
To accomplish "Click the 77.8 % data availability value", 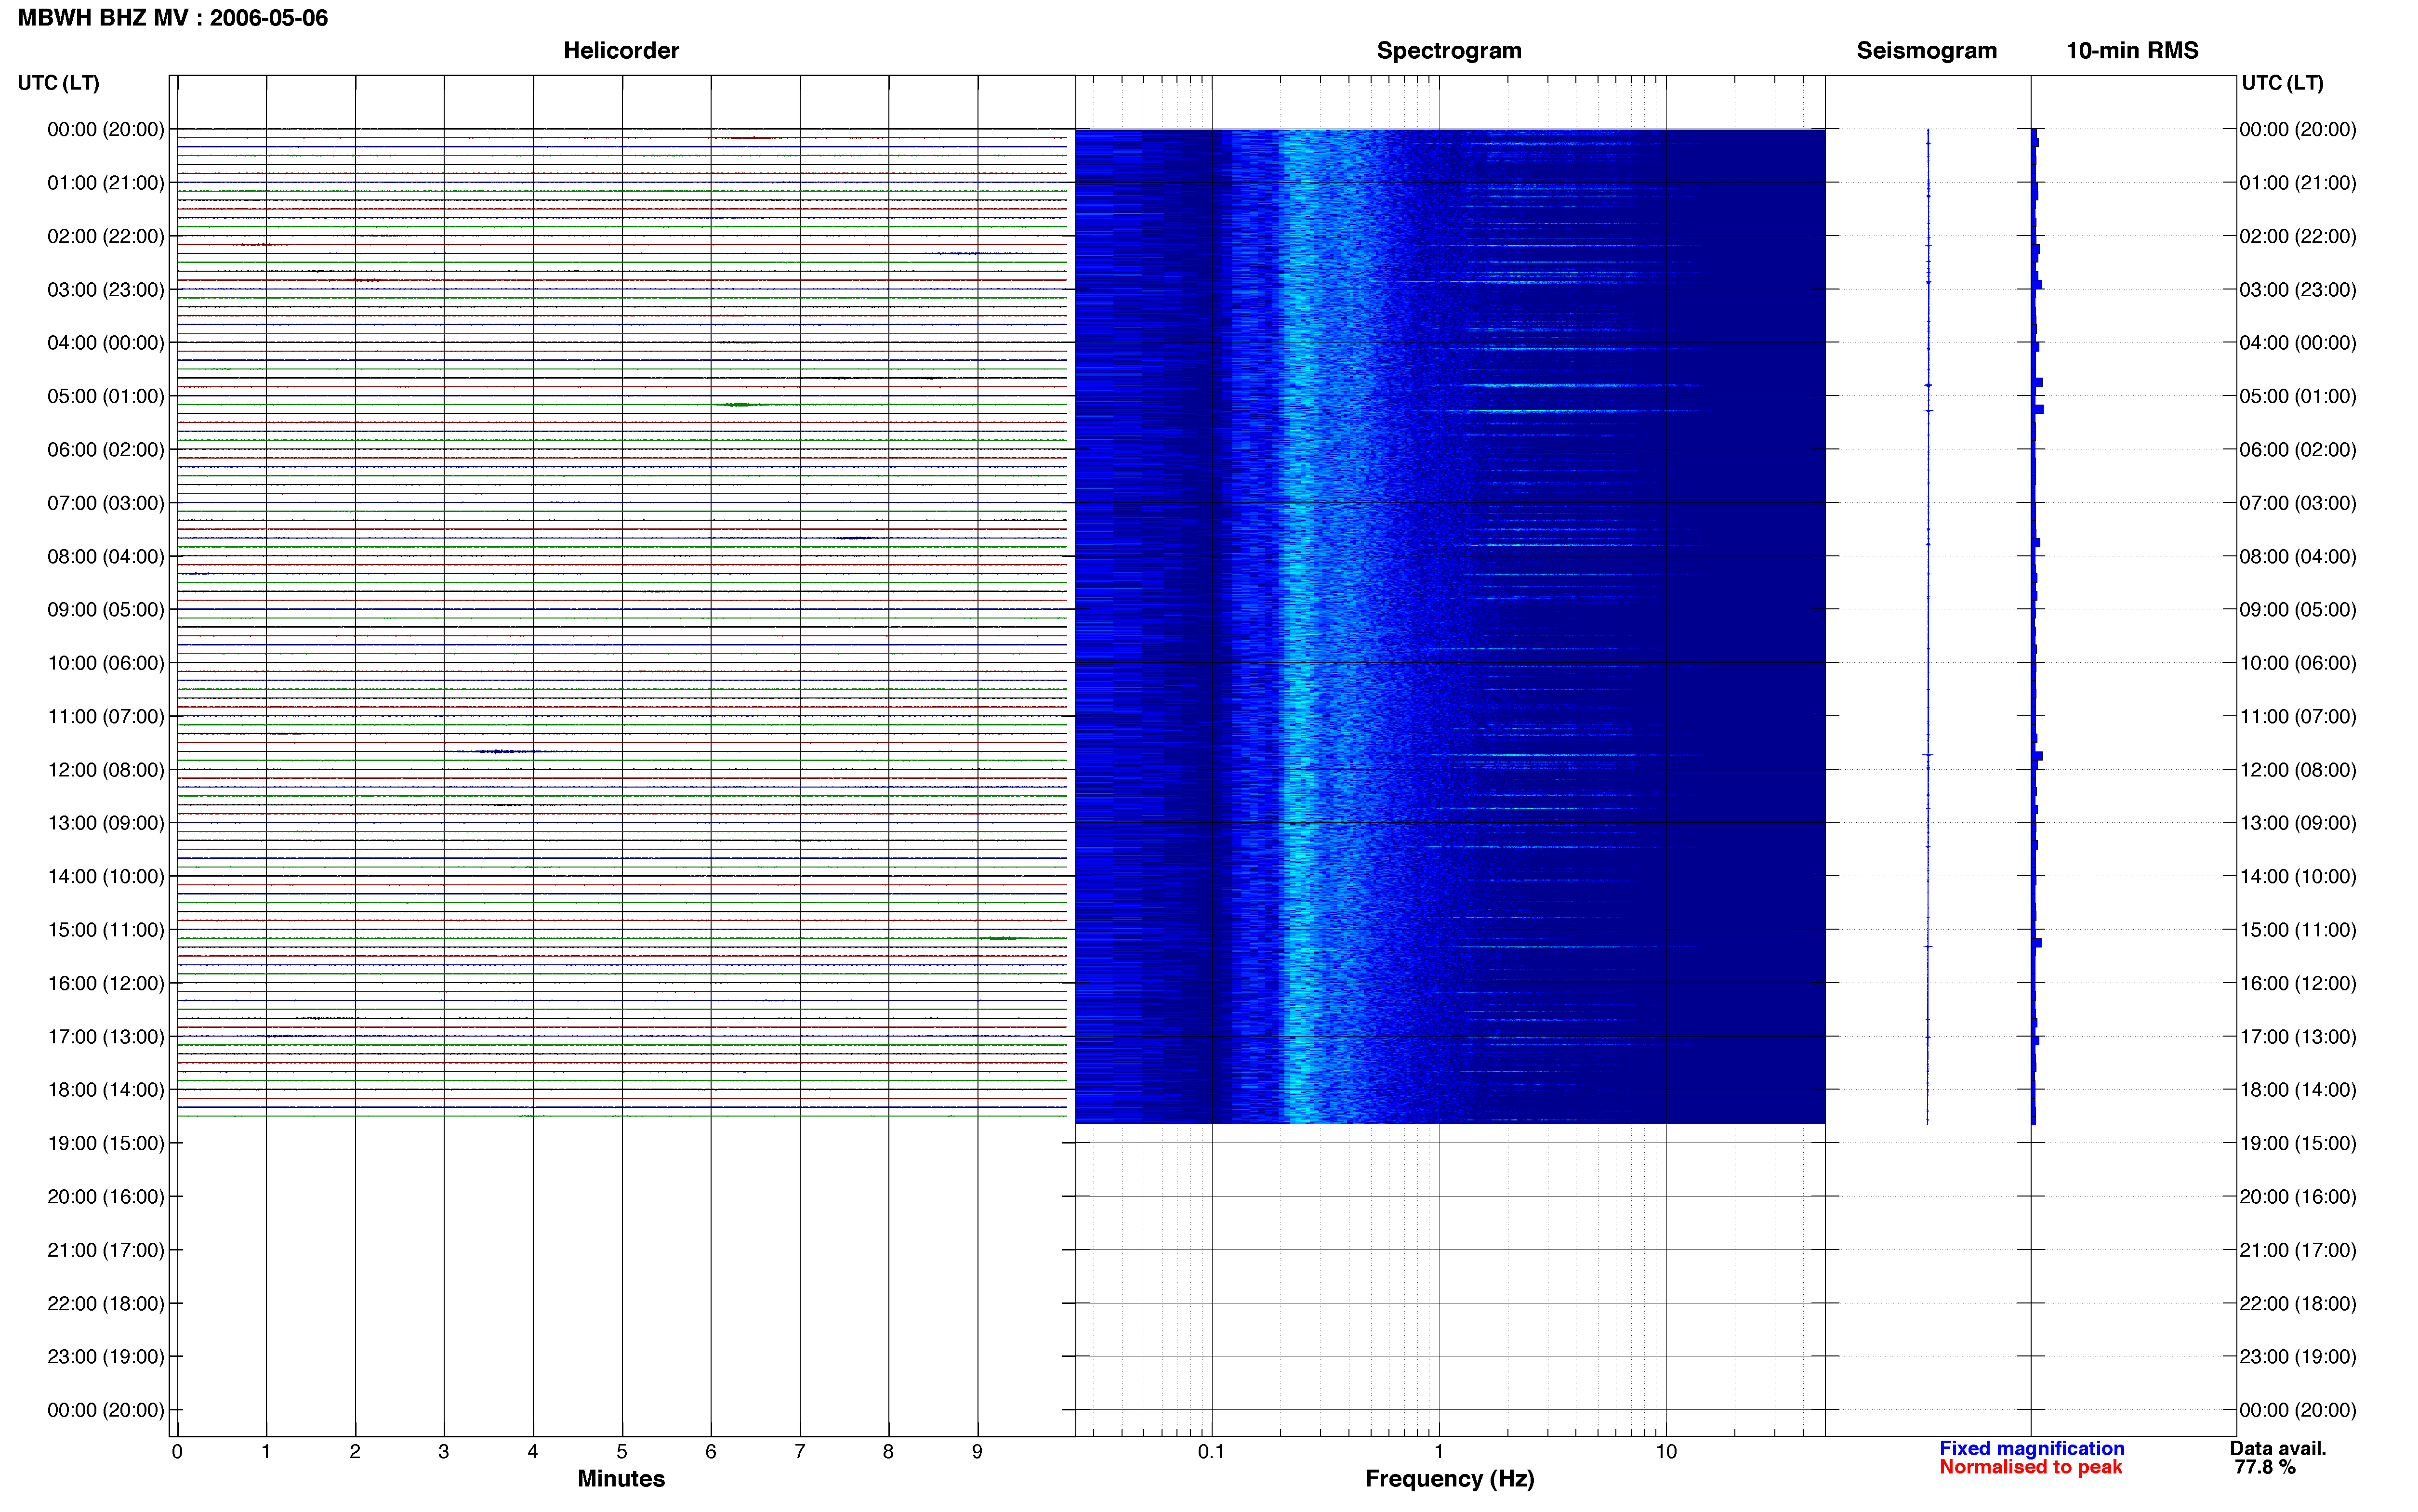I will point(2265,1467).
